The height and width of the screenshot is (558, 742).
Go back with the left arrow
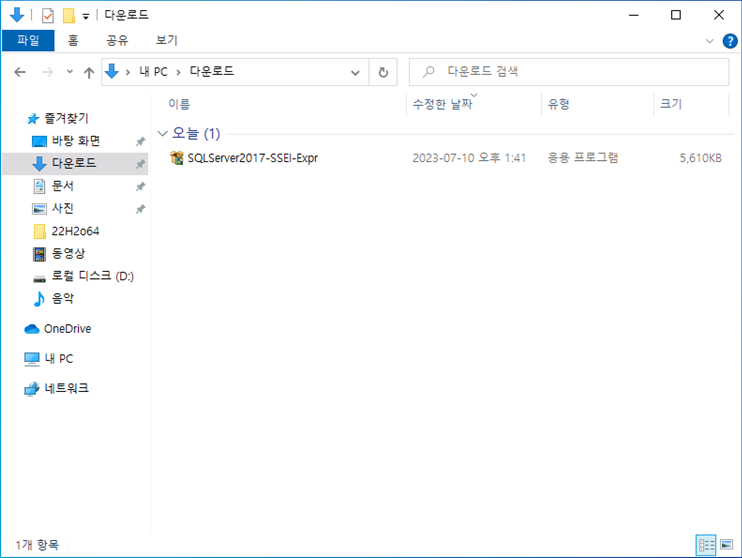[x=20, y=72]
